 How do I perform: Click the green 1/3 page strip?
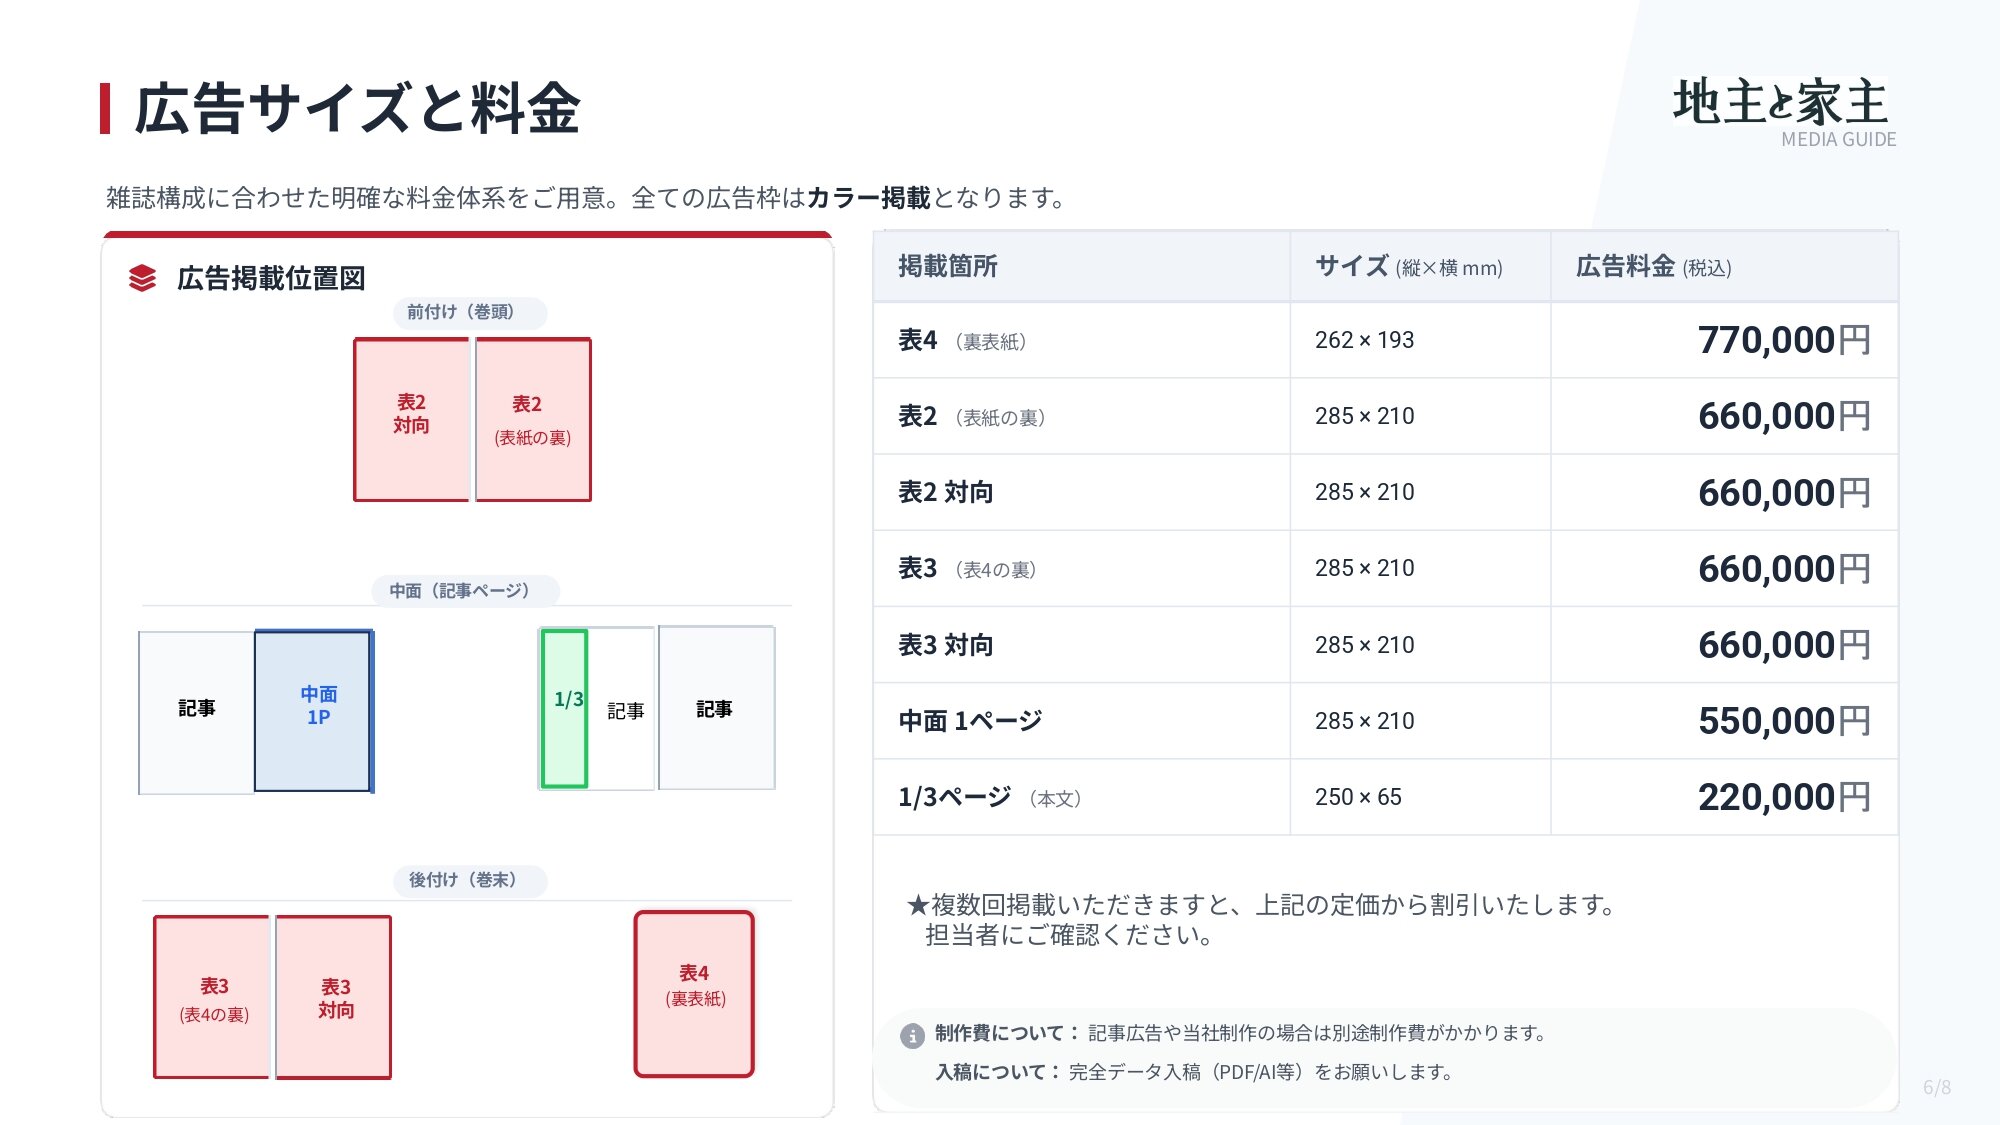click(564, 708)
